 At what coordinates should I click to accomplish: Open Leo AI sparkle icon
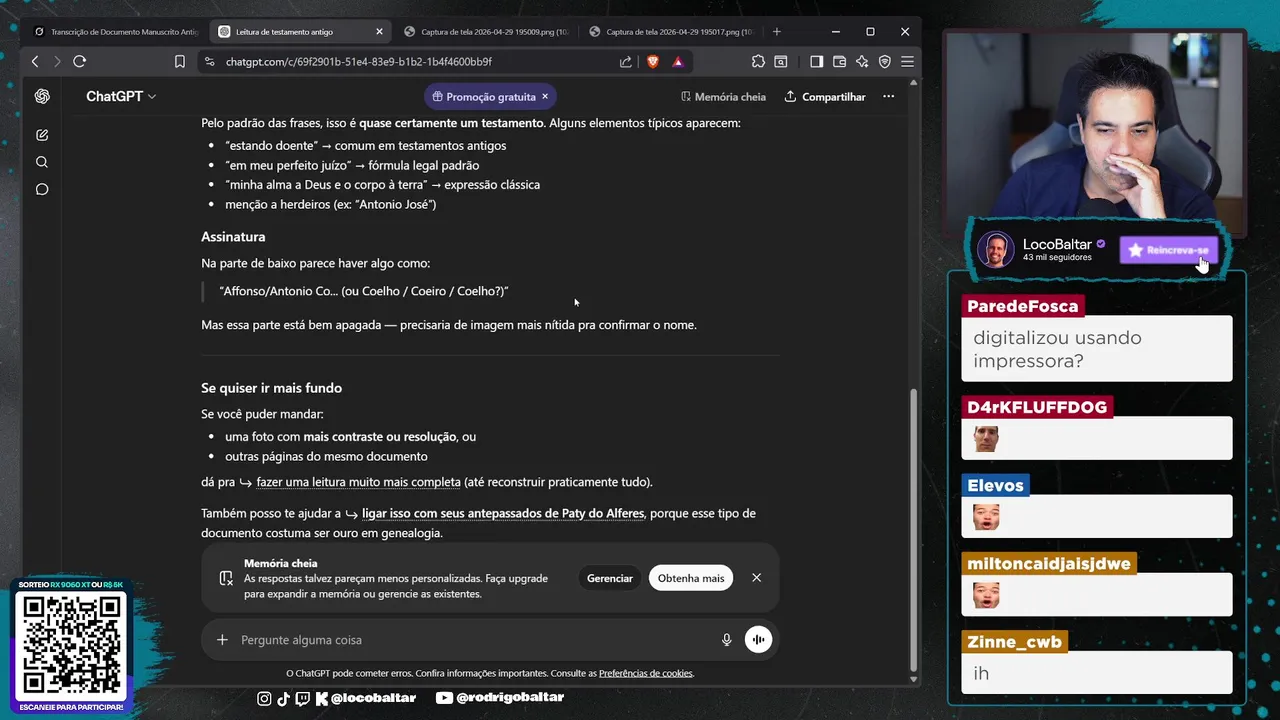point(862,61)
